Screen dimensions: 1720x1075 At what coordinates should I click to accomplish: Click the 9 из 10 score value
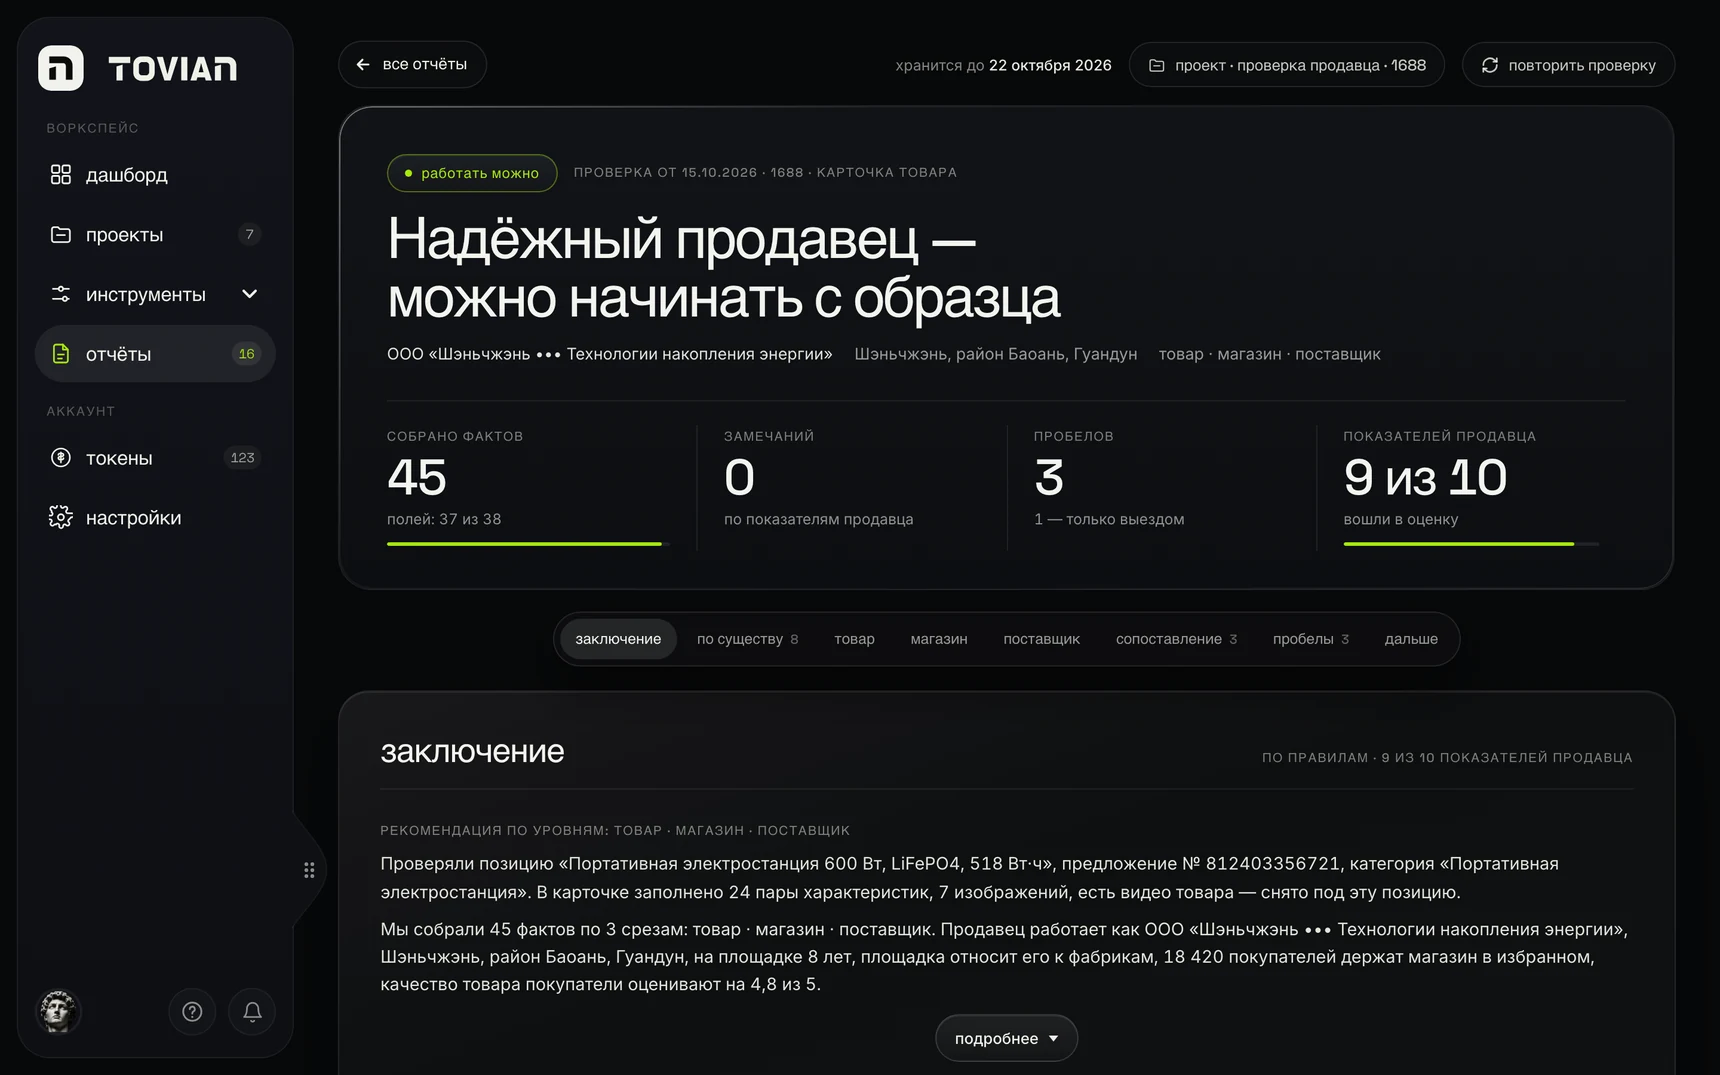coord(1425,477)
